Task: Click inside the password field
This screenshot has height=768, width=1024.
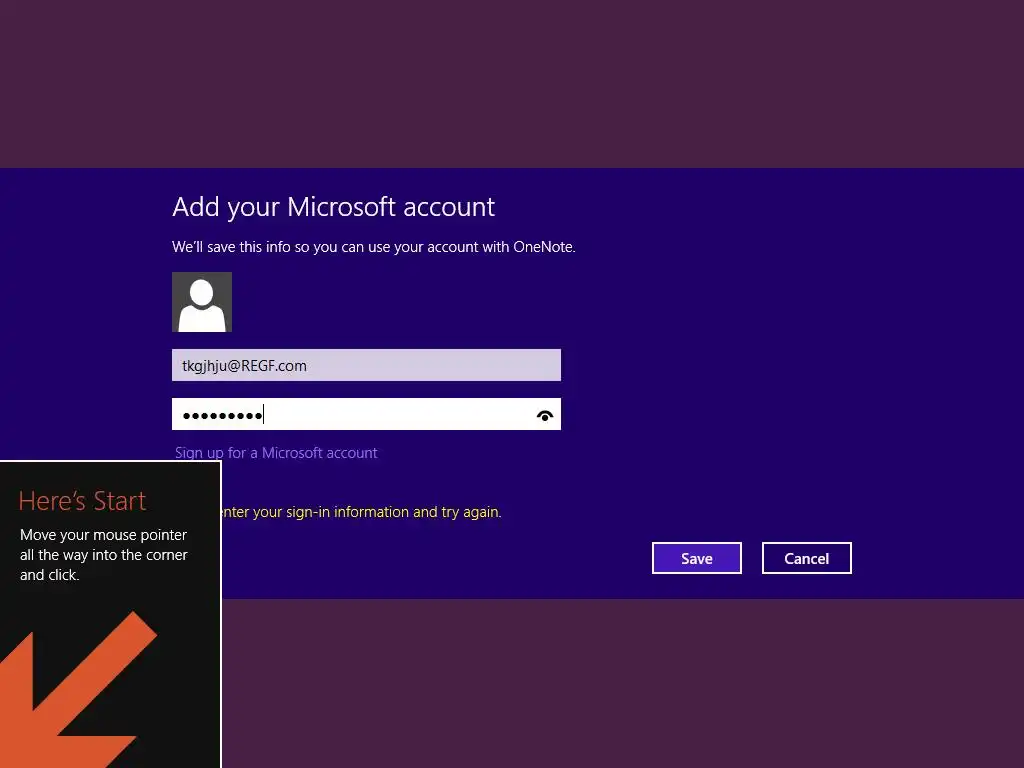Action: tap(366, 414)
